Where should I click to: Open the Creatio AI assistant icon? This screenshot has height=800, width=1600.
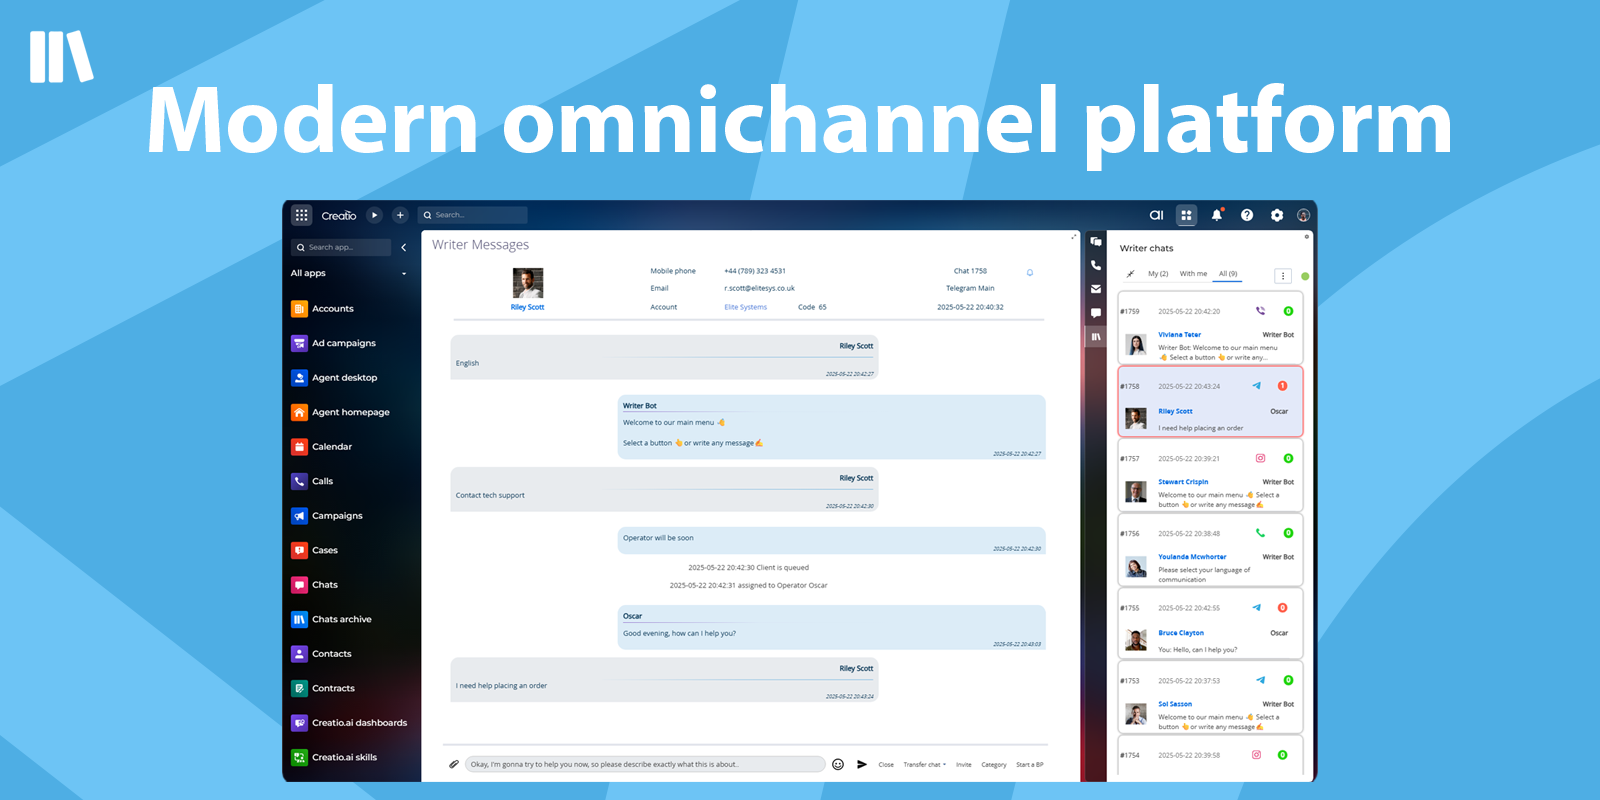(x=1156, y=215)
